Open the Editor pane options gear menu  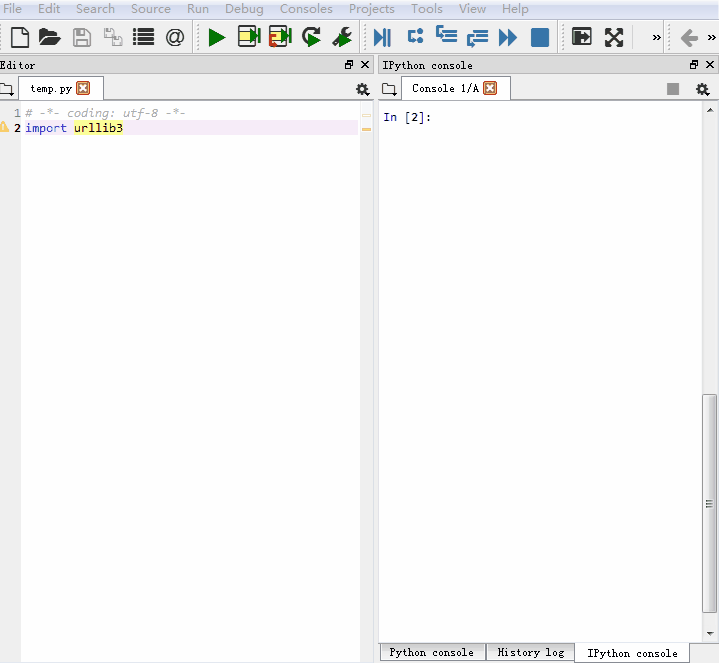point(363,89)
